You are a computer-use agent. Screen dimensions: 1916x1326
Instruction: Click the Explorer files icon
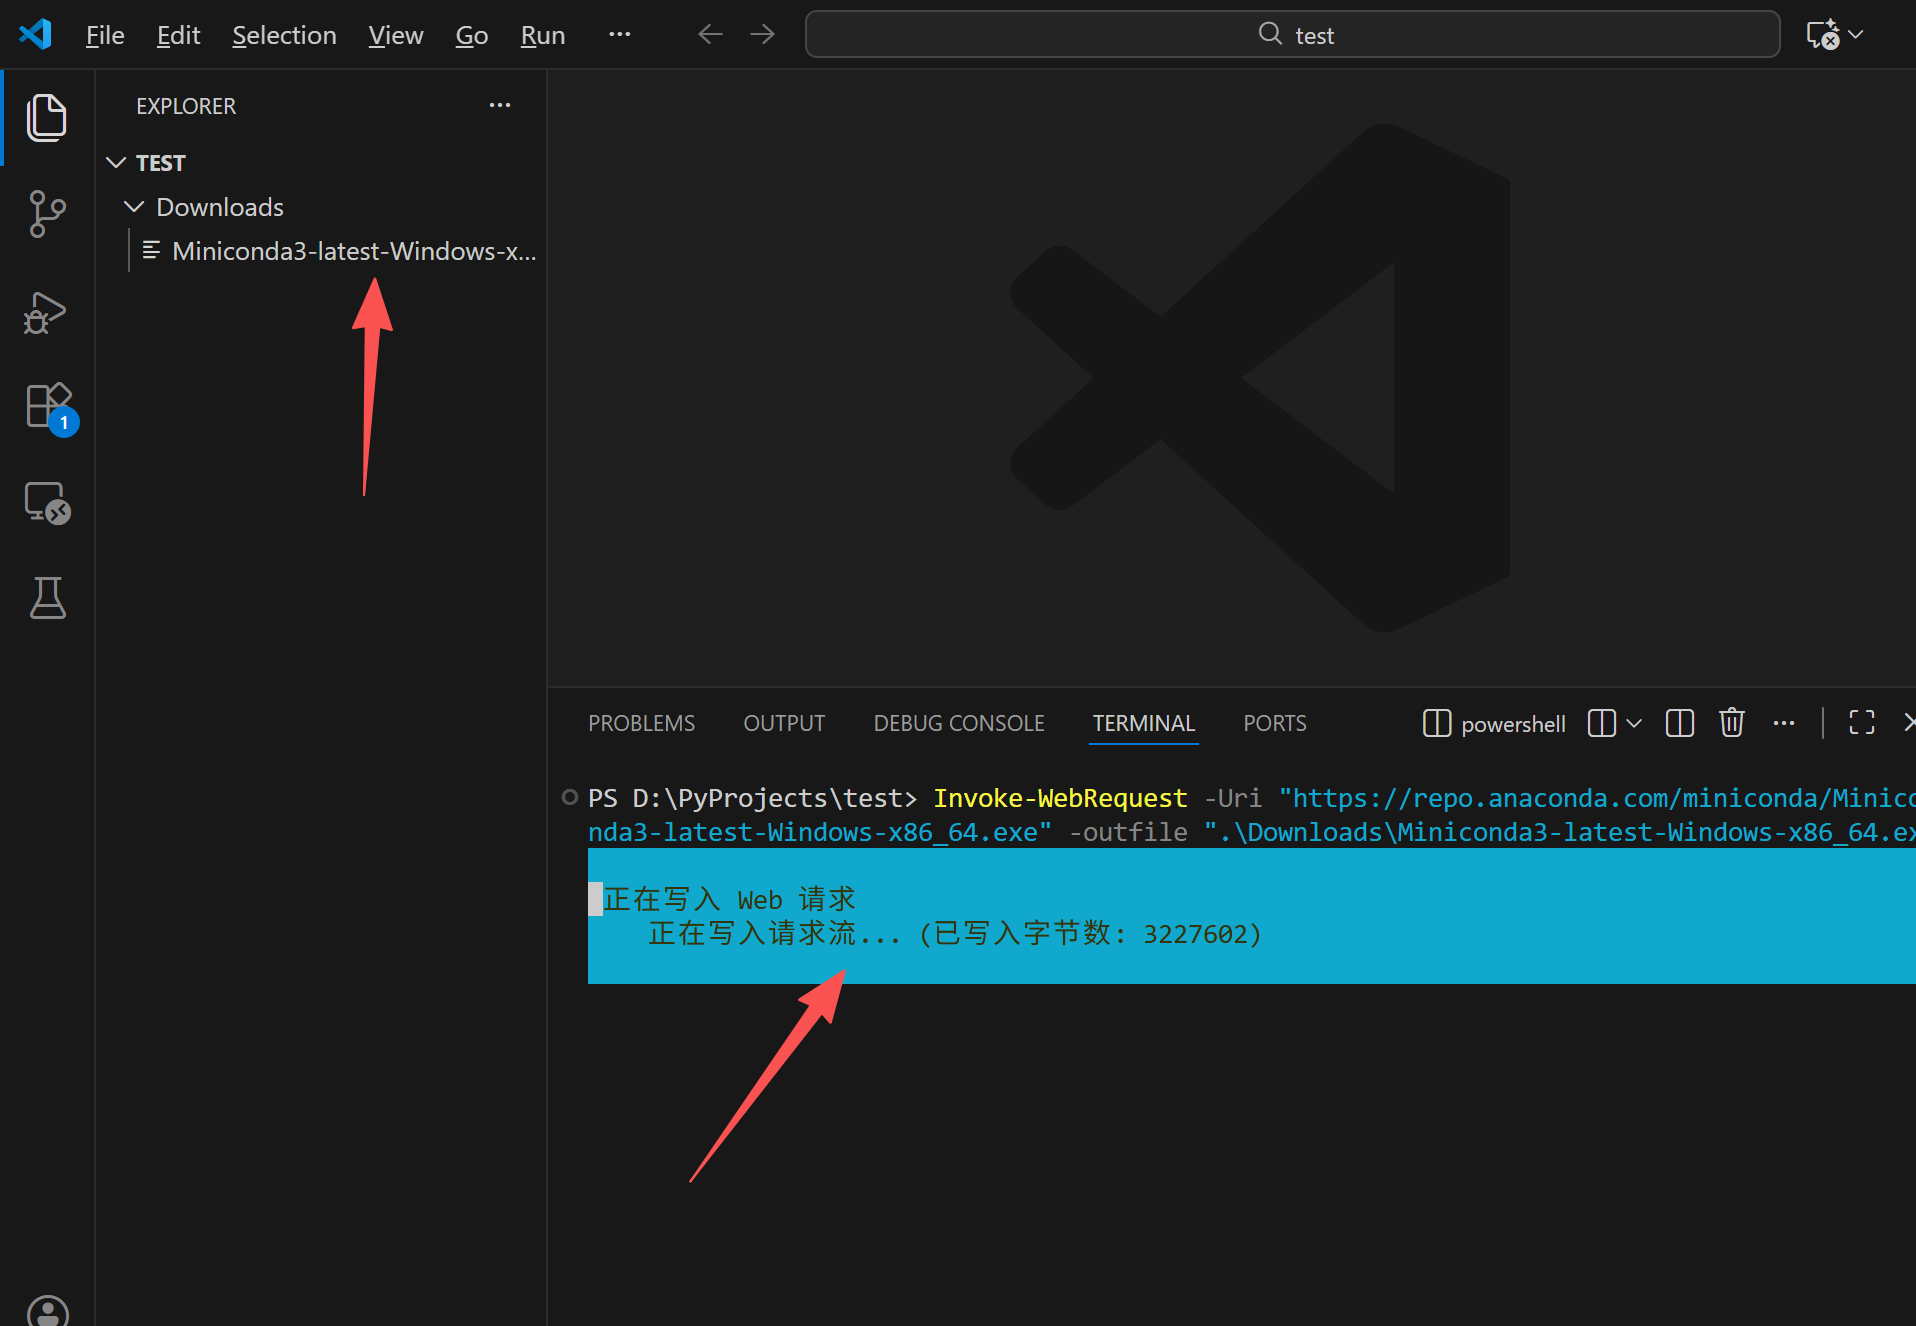pyautogui.click(x=47, y=118)
